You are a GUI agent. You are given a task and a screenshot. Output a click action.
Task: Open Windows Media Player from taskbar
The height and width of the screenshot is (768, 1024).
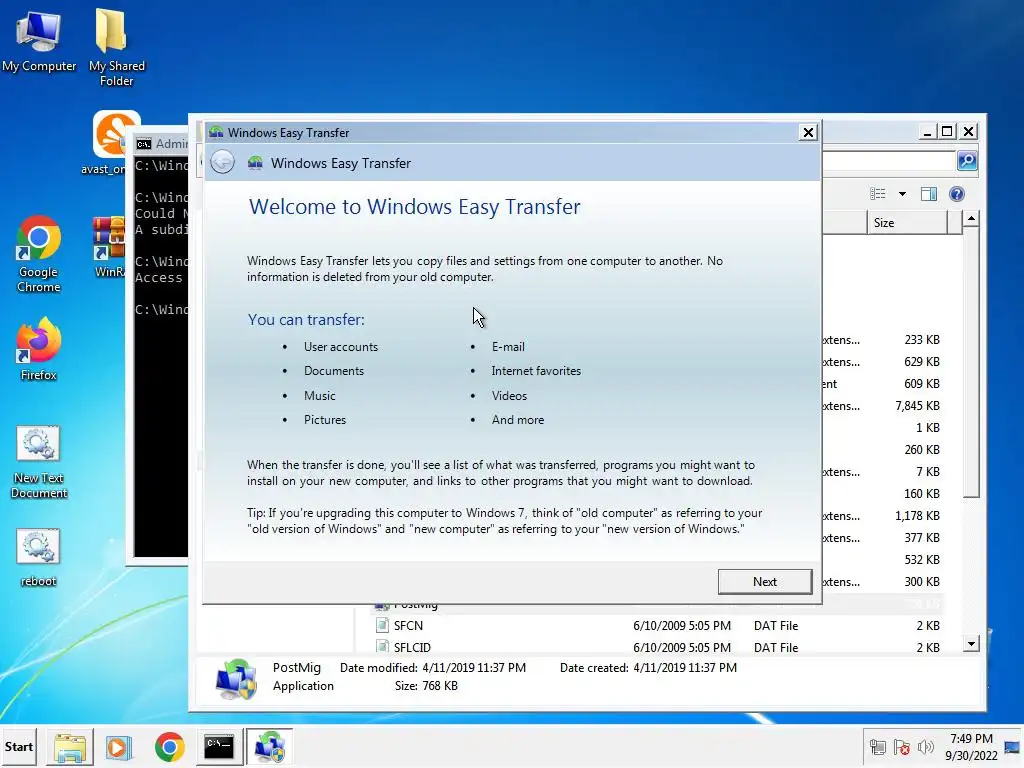[x=119, y=747]
